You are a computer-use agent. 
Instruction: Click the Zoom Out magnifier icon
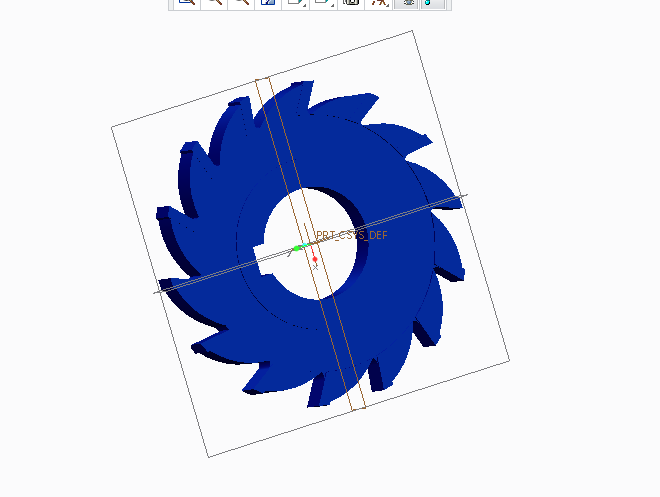coord(240,3)
